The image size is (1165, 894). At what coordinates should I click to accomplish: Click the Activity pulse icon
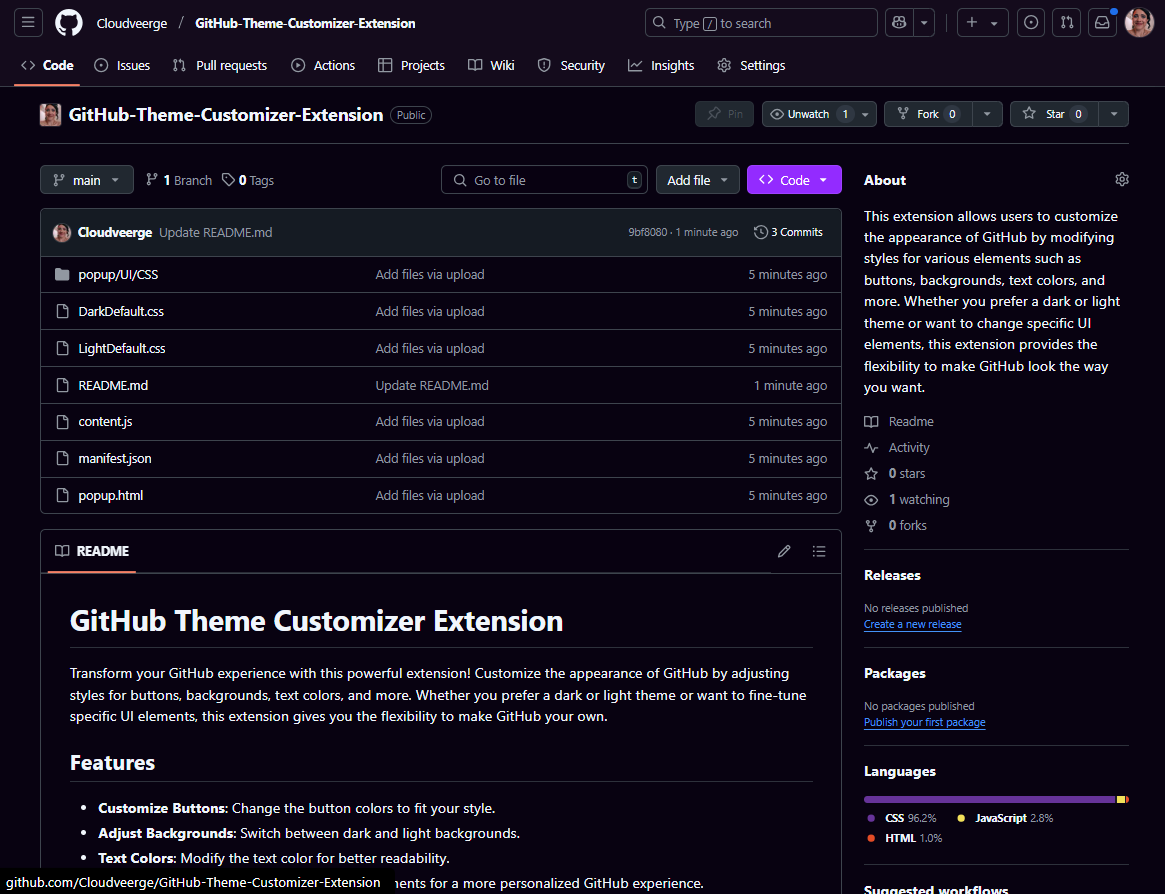tap(872, 447)
